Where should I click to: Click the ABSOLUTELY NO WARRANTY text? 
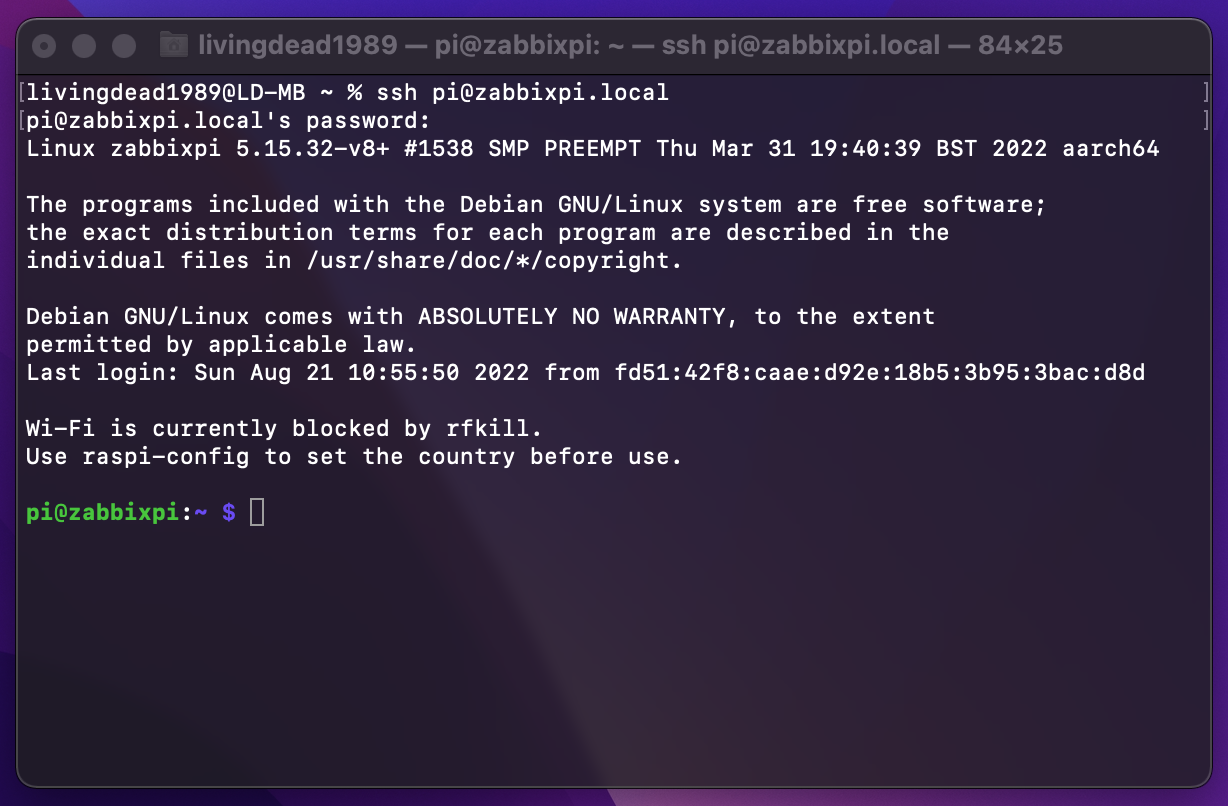(573, 317)
